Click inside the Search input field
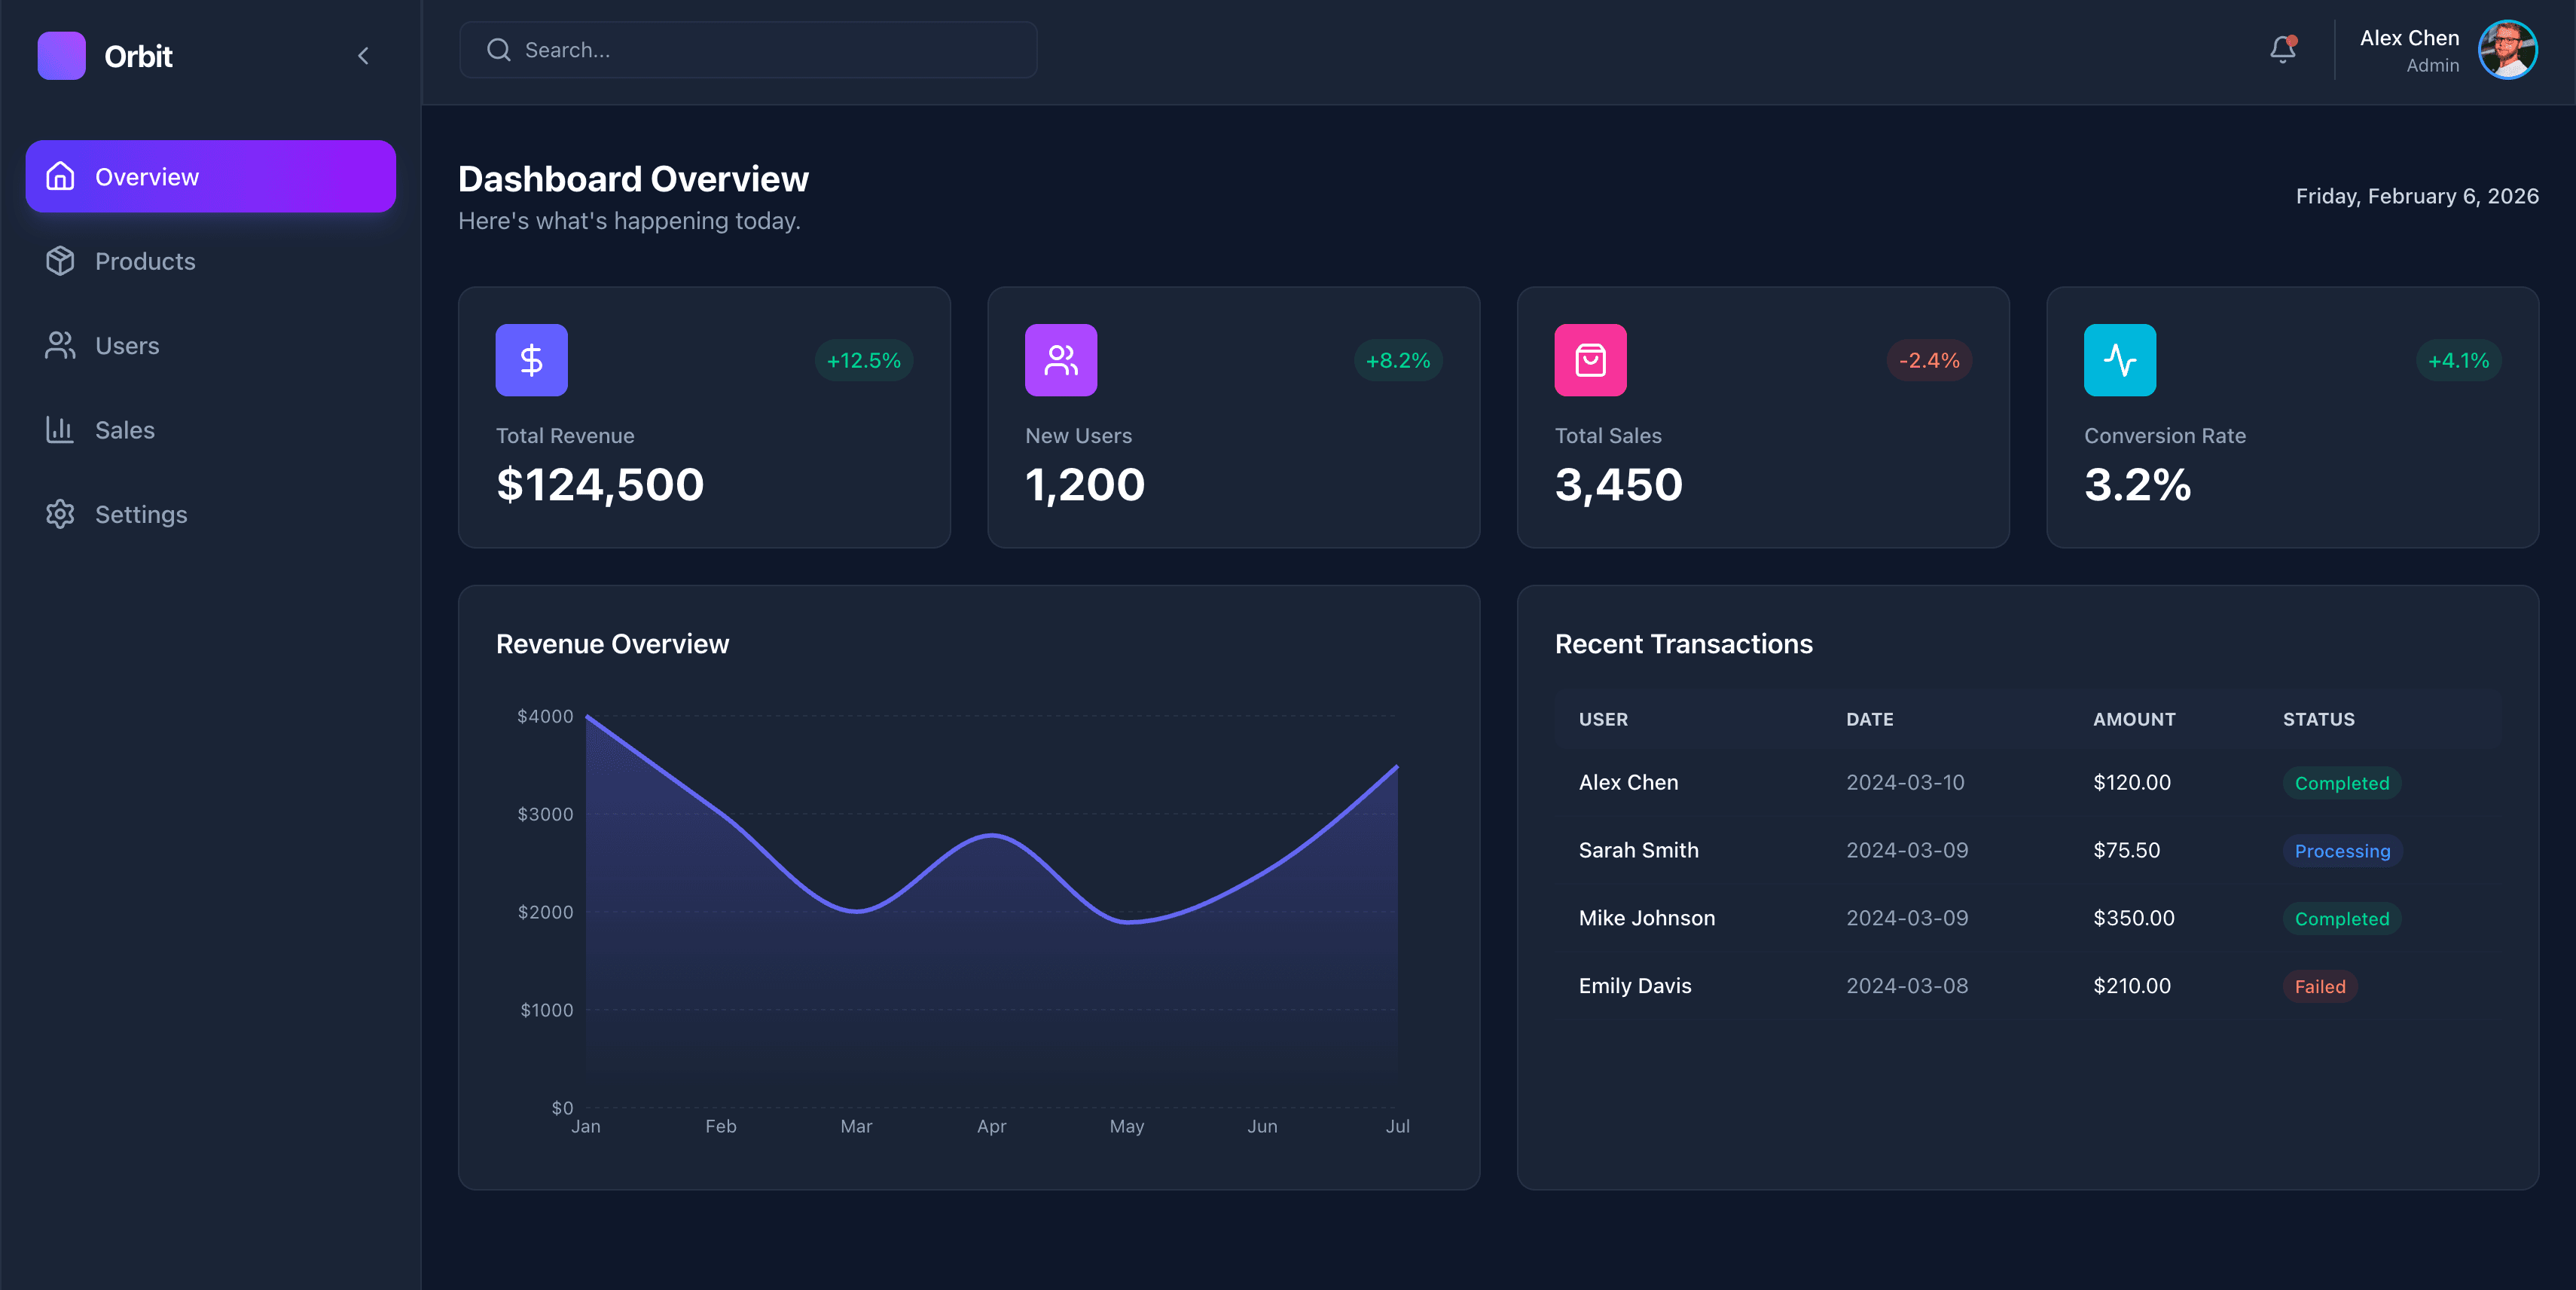This screenshot has height=1290, width=2576. pyautogui.click(x=748, y=49)
